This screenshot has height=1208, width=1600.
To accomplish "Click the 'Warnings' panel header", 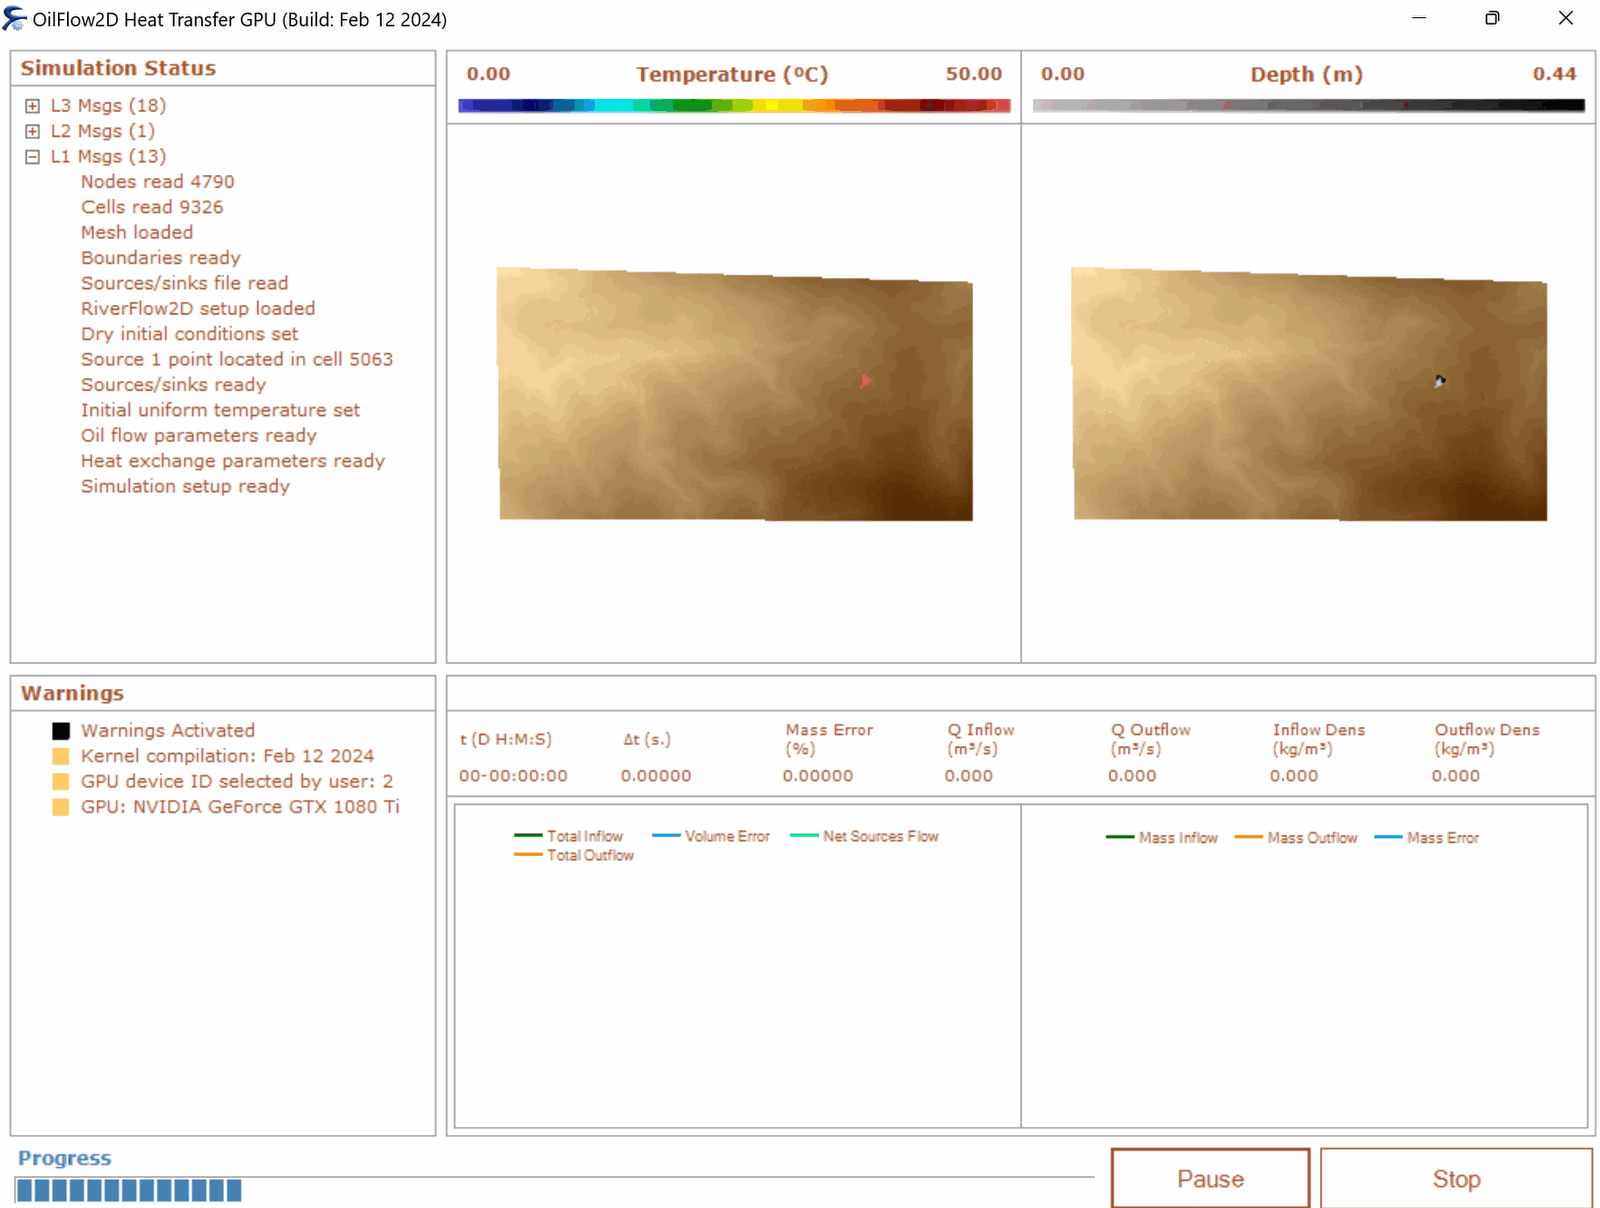I will (x=72, y=693).
